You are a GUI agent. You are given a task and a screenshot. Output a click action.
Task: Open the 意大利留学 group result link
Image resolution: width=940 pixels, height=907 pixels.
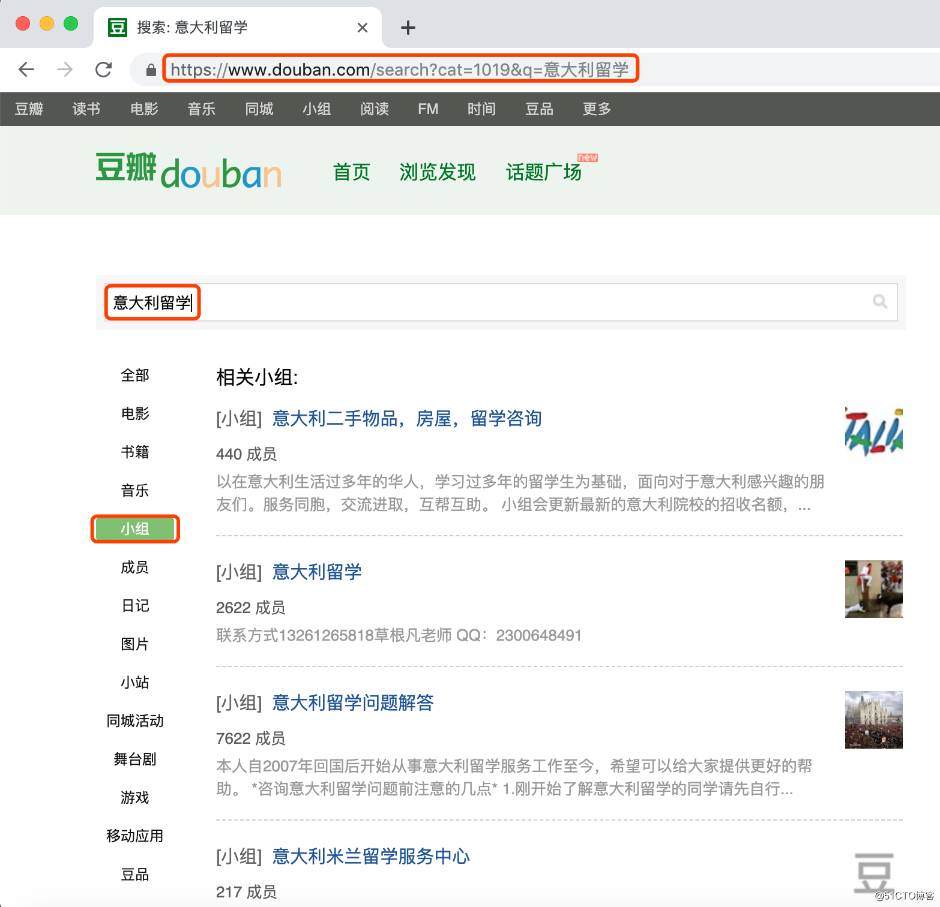pos(317,572)
